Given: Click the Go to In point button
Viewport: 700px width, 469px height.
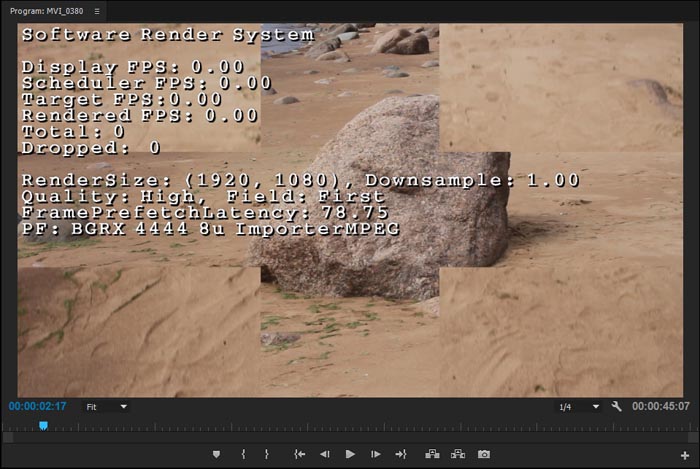Looking at the screenshot, I should pyautogui.click(x=300, y=454).
